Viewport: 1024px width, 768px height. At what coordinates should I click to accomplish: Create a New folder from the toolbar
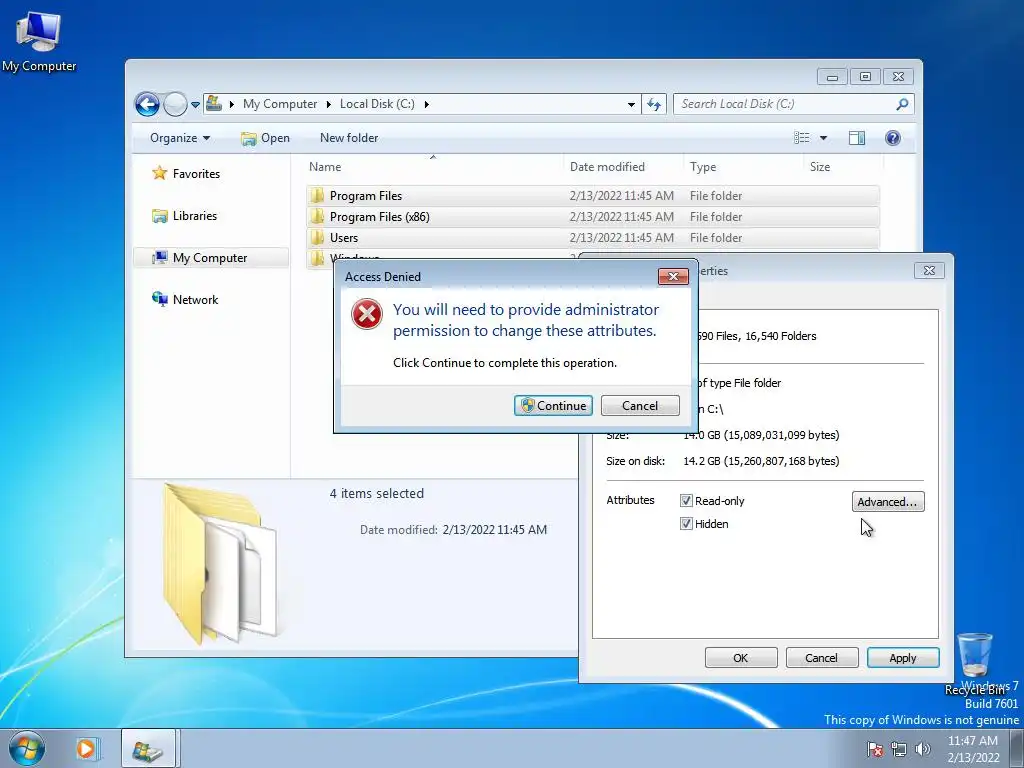point(349,138)
